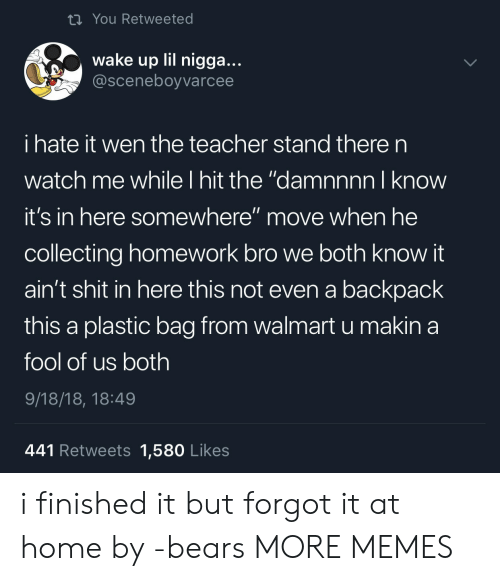Open the "wake up lil" display name
This screenshot has height=581, width=500.
click(167, 60)
